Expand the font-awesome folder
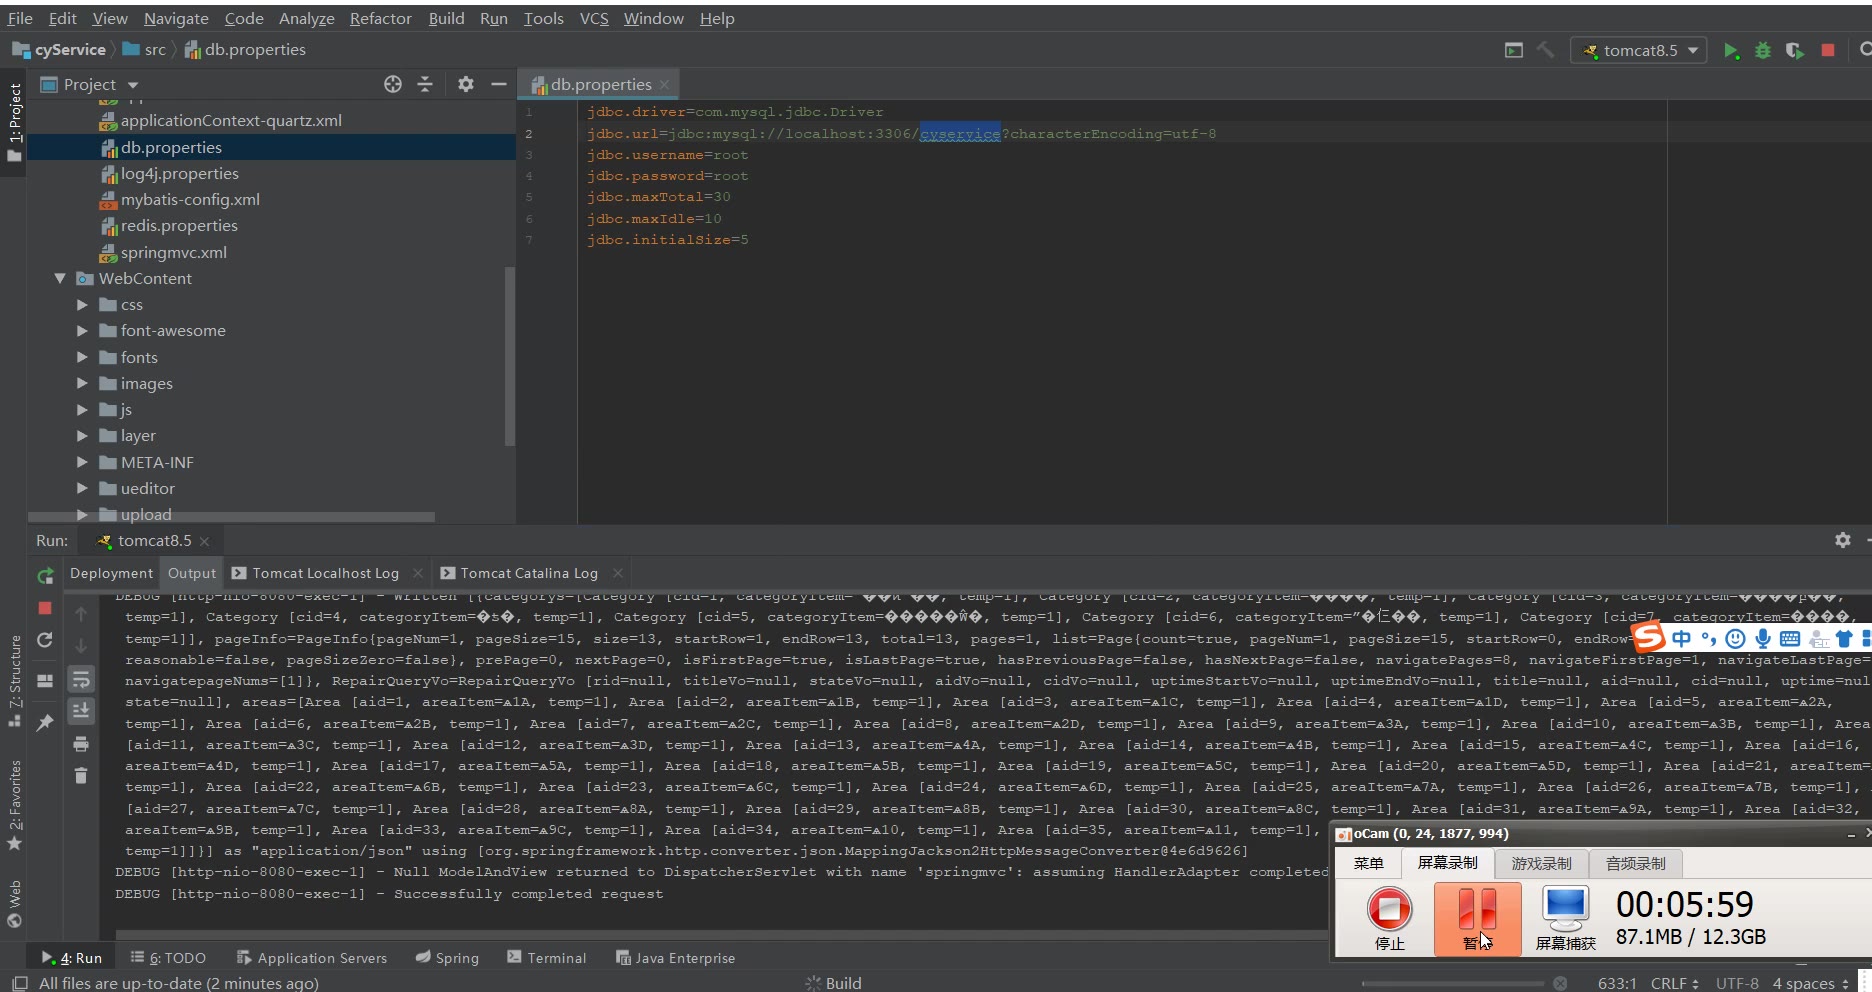The image size is (1872, 992). click(x=82, y=330)
